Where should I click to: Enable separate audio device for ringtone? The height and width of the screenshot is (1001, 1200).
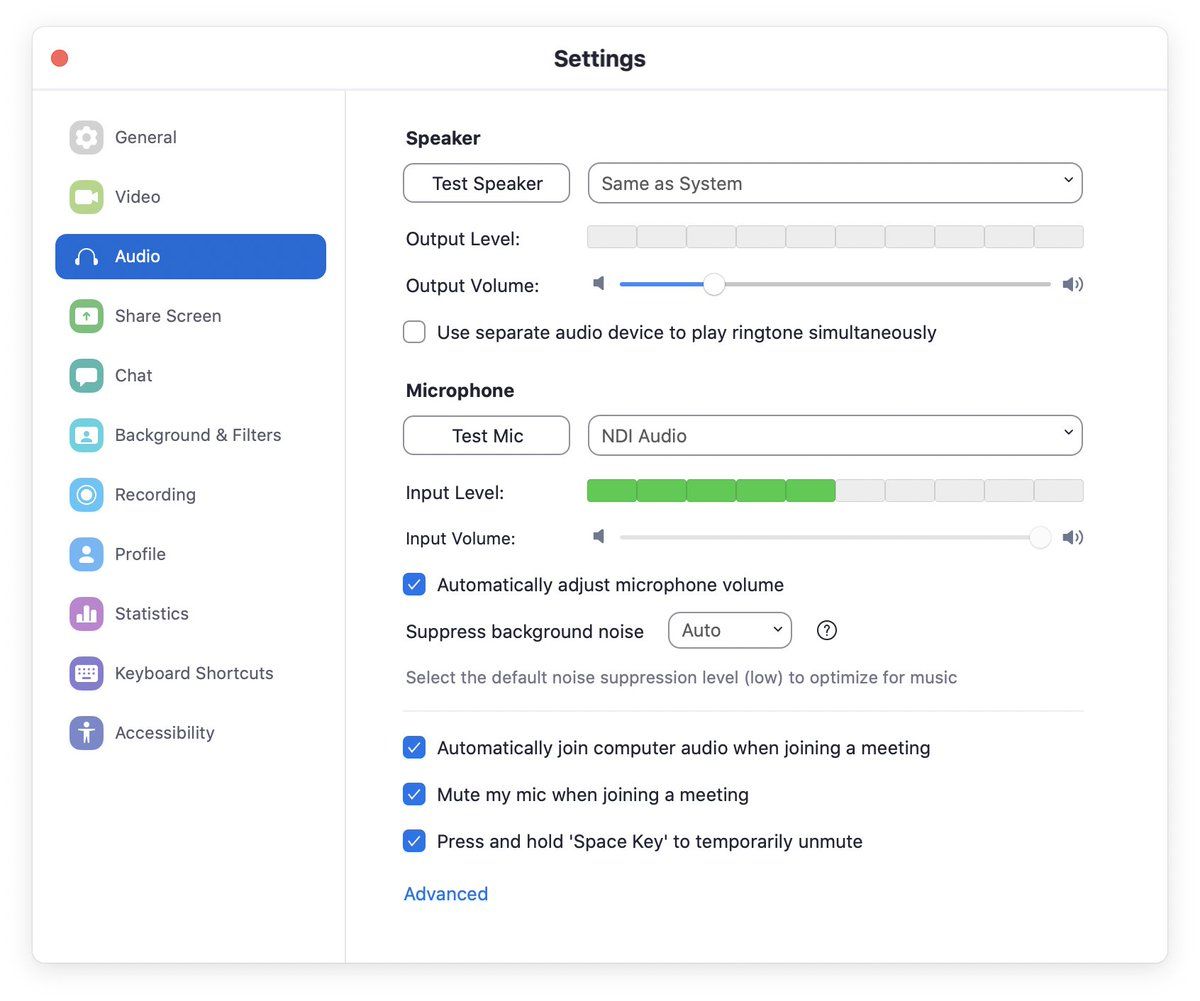414,332
